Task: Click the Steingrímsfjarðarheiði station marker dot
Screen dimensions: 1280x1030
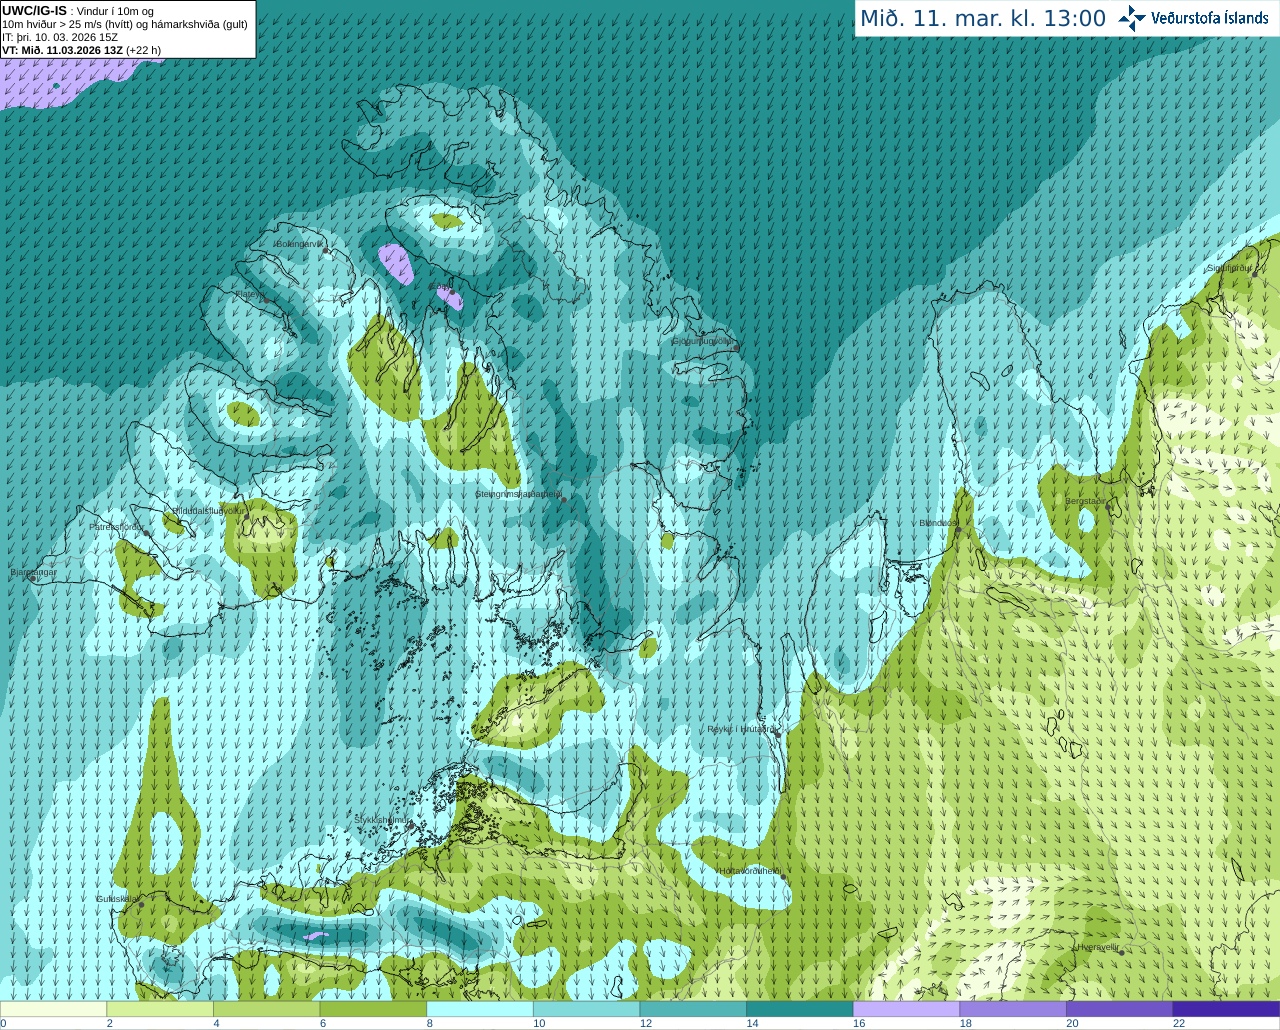Action: (x=563, y=500)
